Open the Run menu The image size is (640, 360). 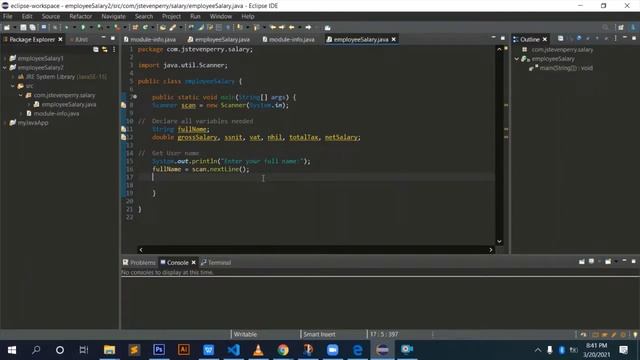pyautogui.click(x=195, y=16)
